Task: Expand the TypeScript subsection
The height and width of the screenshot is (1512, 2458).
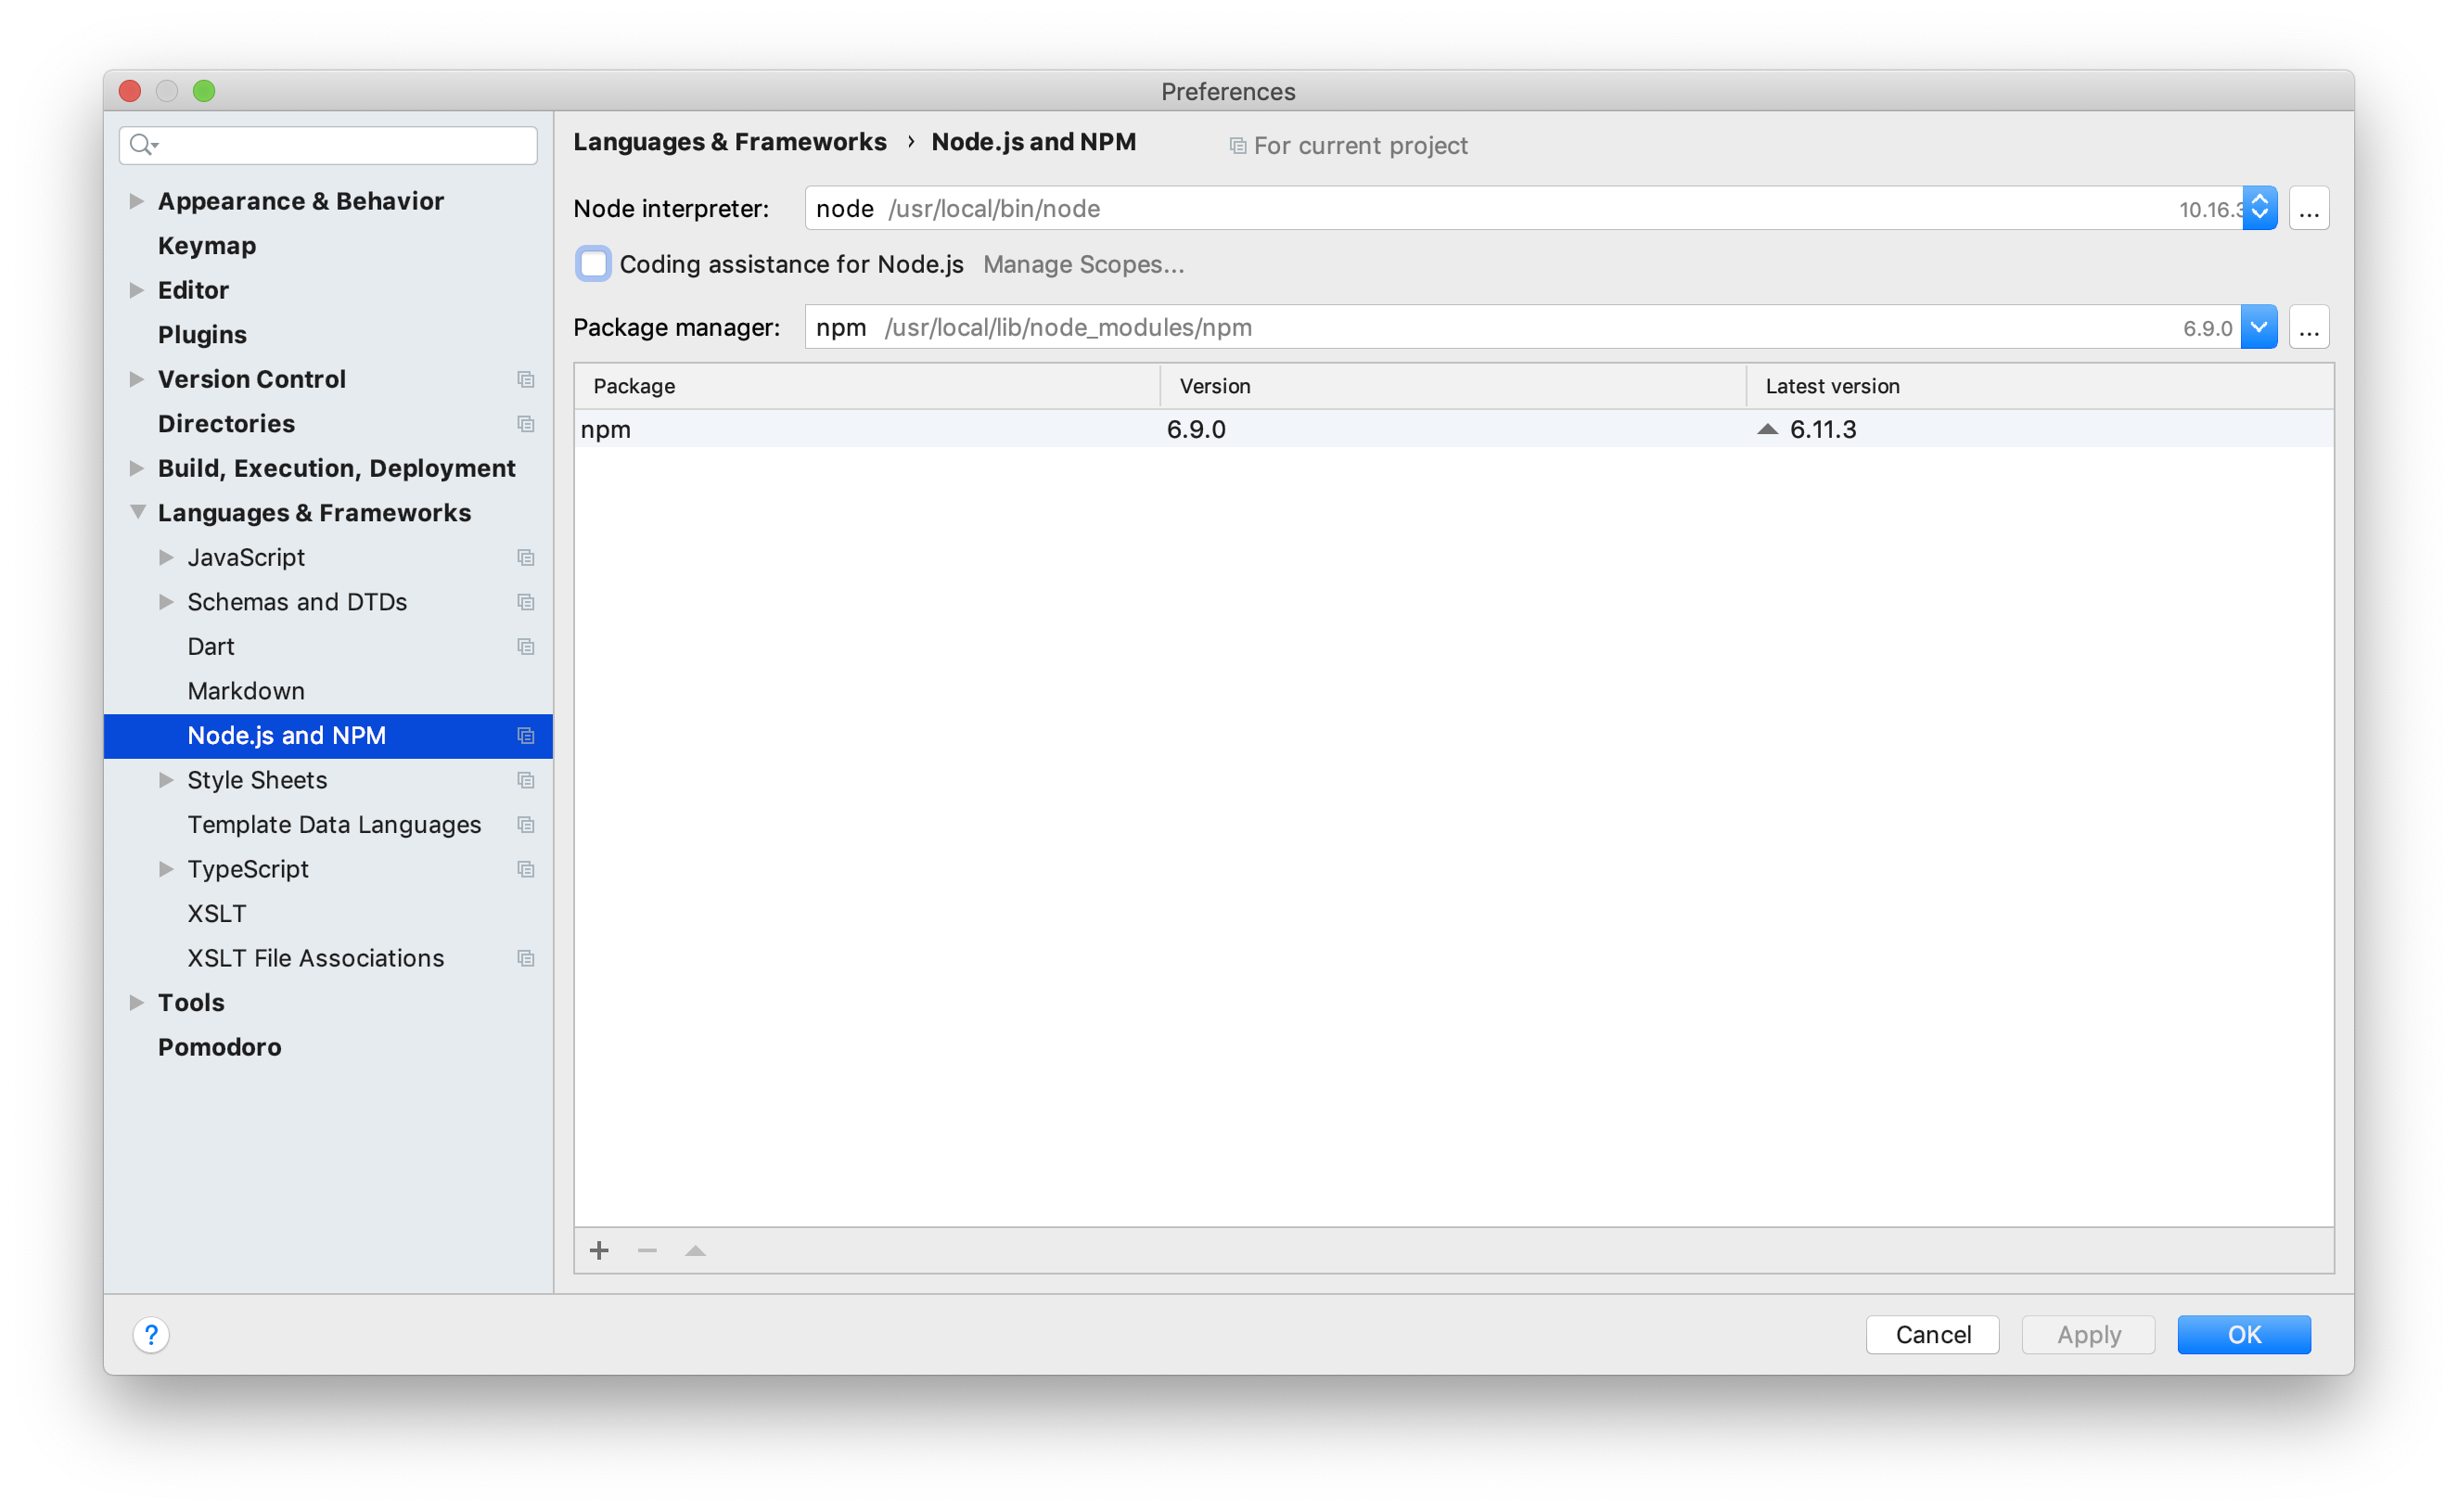Action: coord(166,869)
